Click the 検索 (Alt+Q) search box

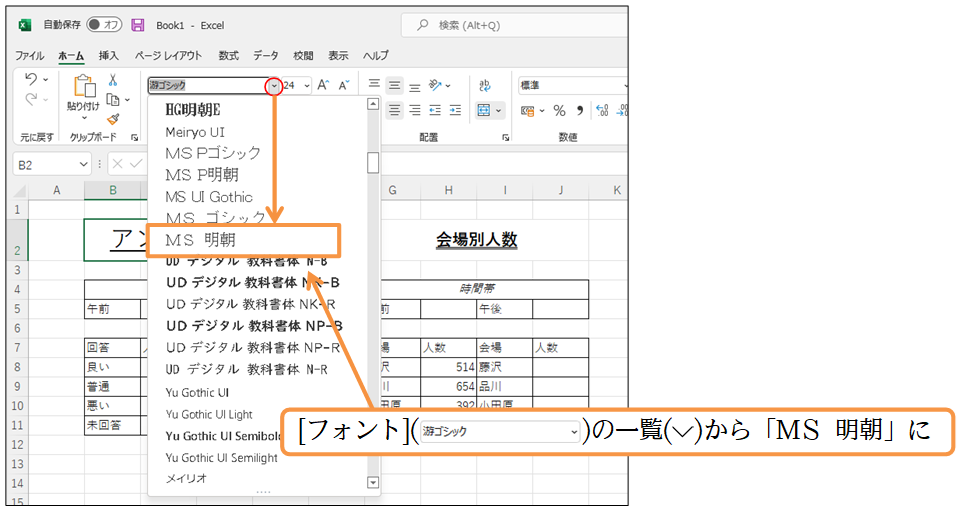pos(516,25)
